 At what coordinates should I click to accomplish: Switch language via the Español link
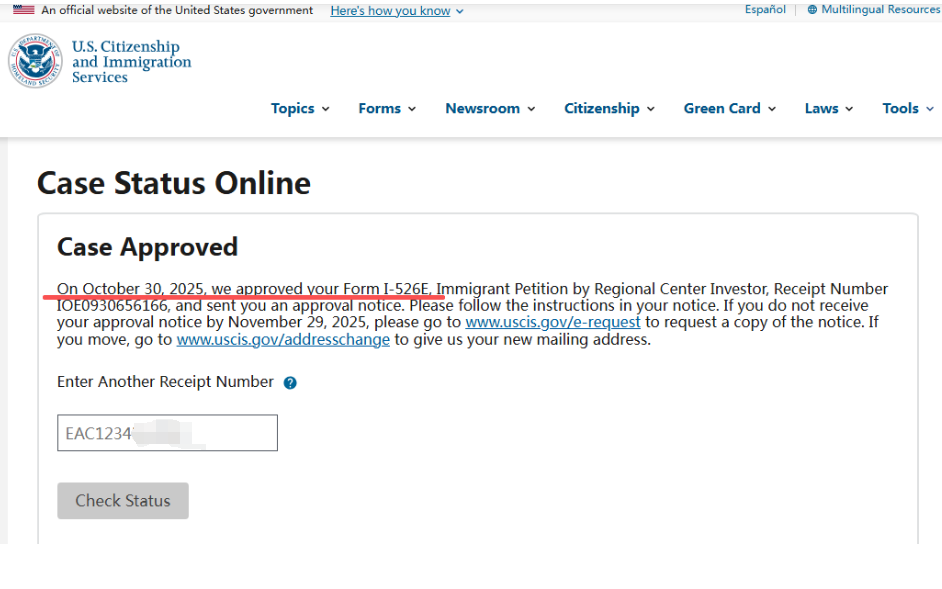[765, 10]
